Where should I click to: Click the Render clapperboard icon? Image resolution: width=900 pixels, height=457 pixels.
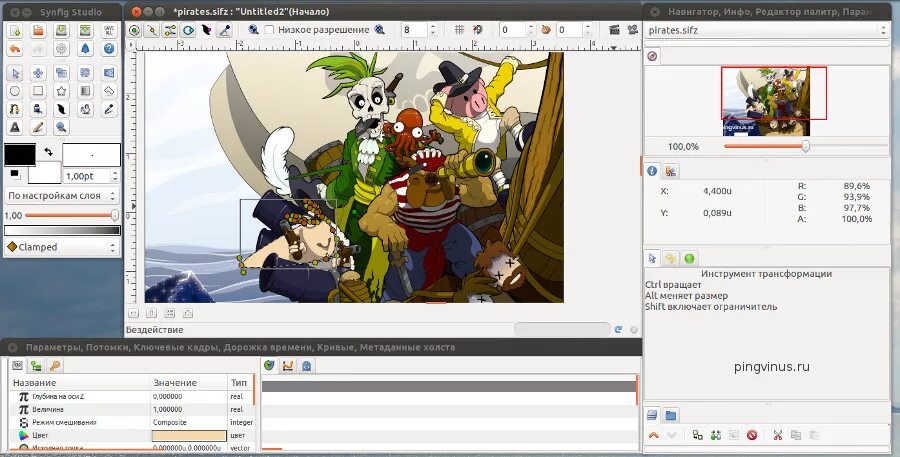coord(615,30)
